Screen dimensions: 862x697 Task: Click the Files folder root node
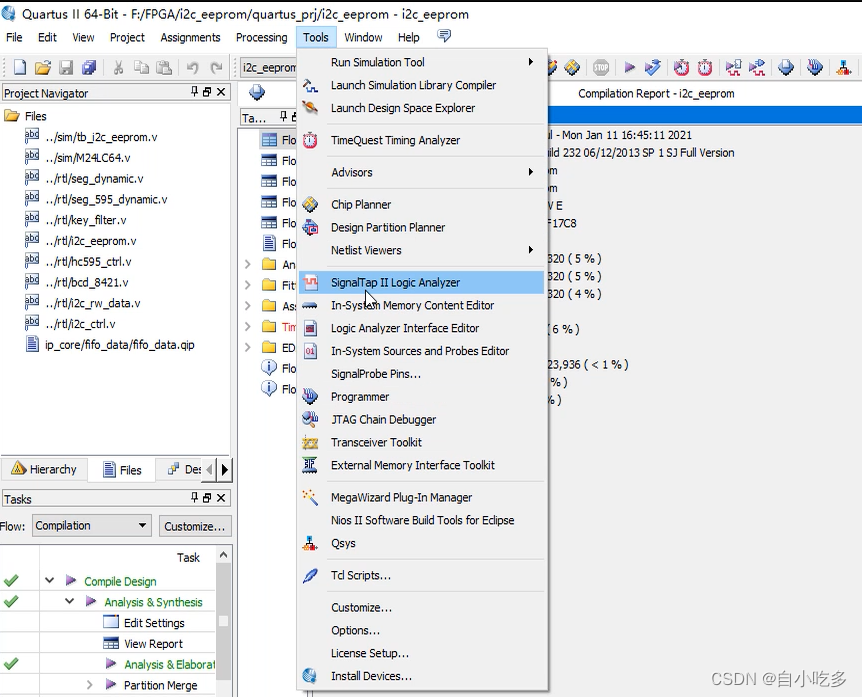point(35,116)
